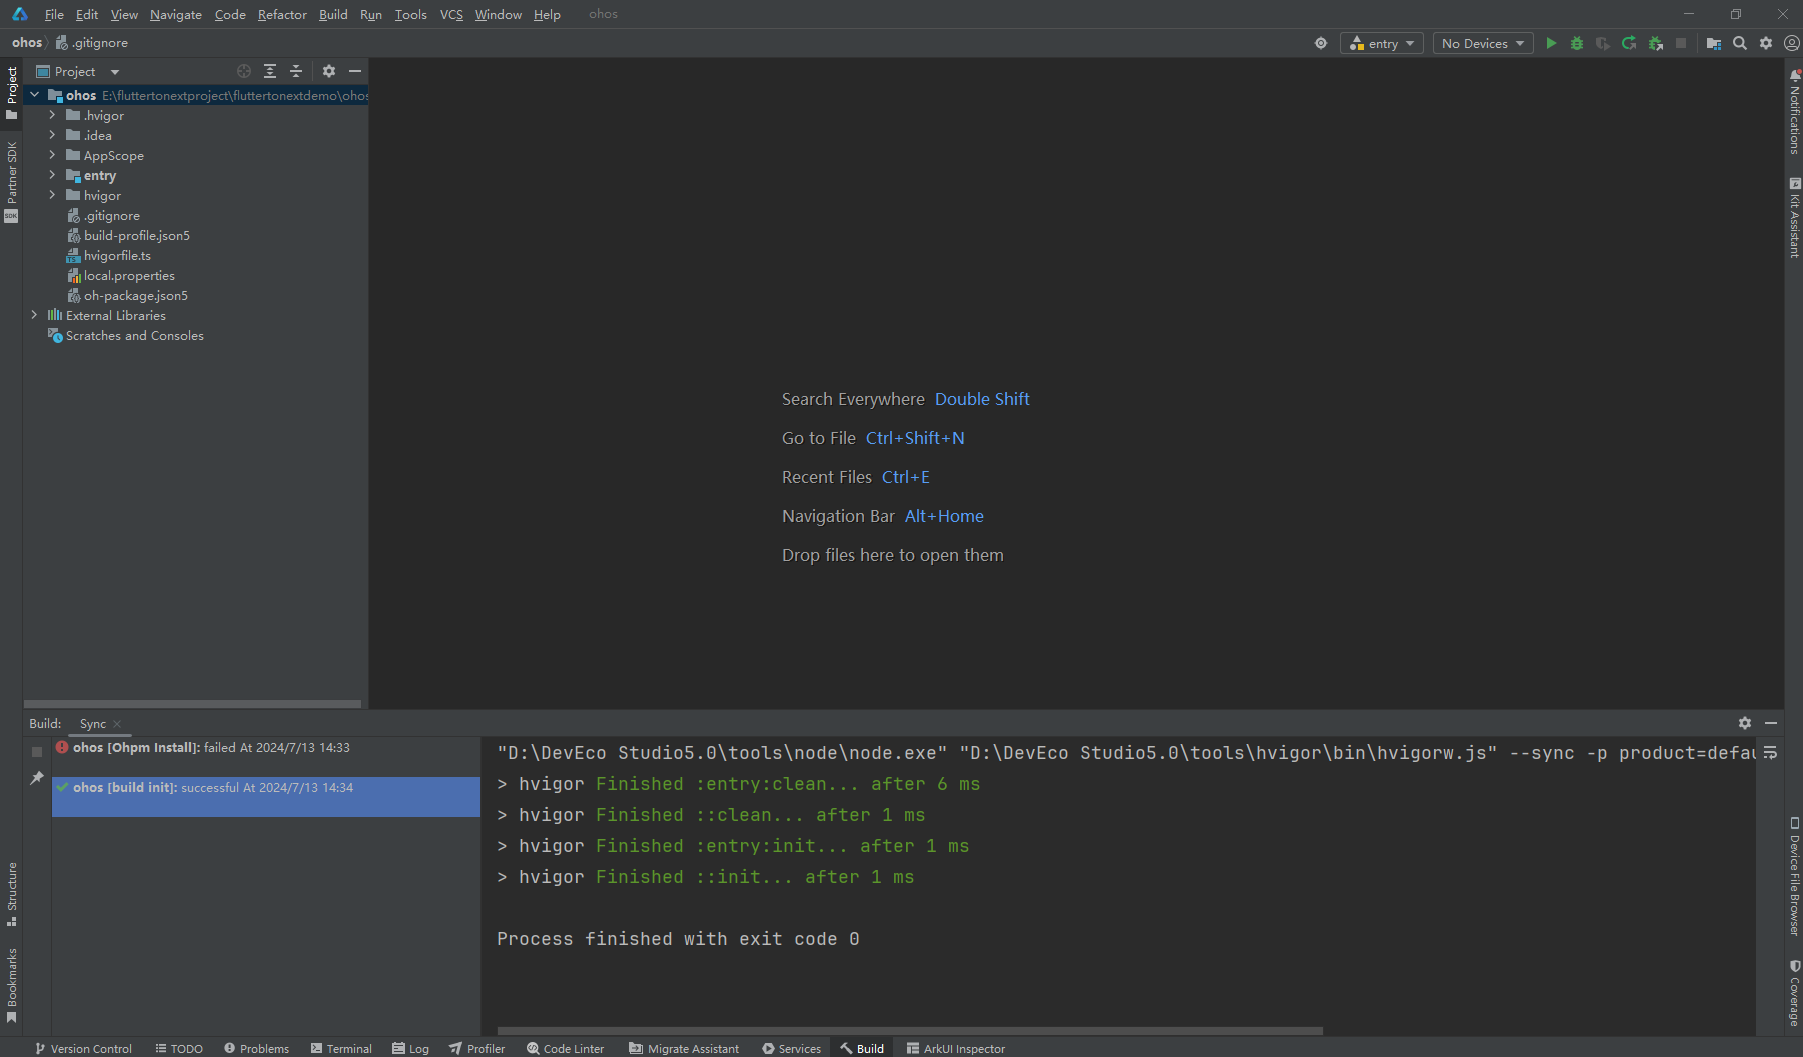1803x1057 pixels.
Task: Open Code Linter tool window
Action: pyautogui.click(x=566, y=1048)
